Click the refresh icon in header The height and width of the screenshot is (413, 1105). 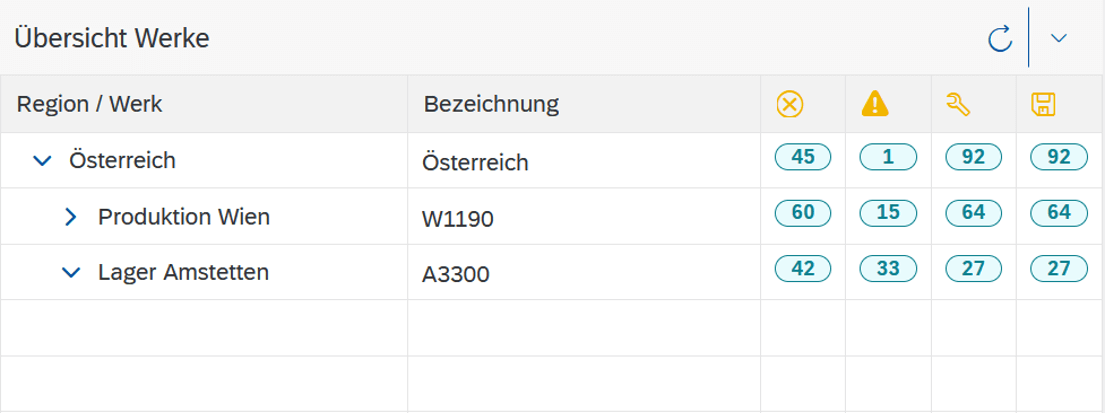click(999, 38)
